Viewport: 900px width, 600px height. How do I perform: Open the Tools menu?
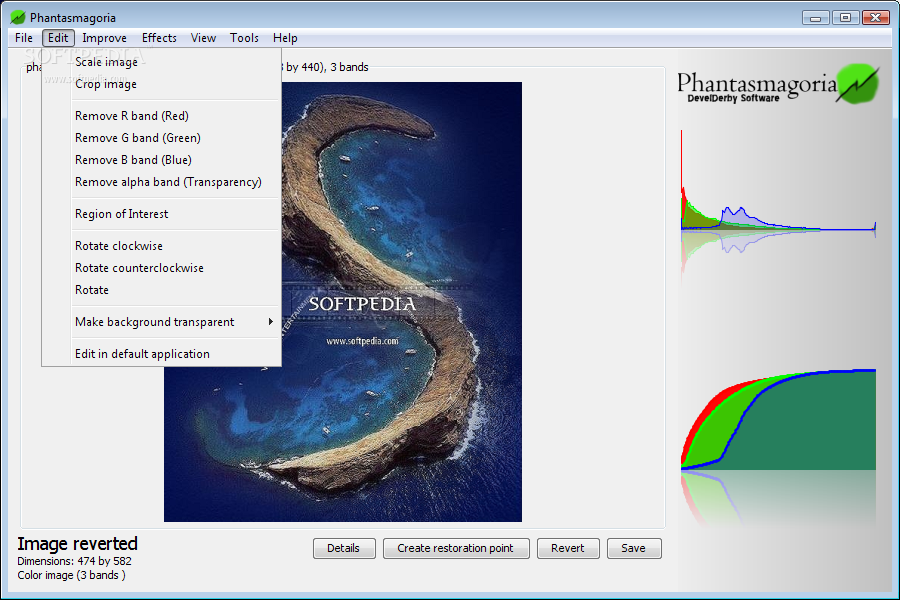pyautogui.click(x=244, y=38)
